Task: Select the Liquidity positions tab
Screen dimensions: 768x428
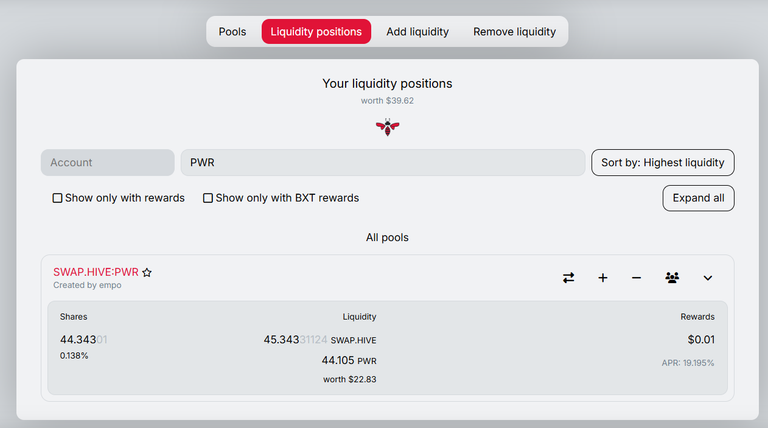Action: coord(316,32)
